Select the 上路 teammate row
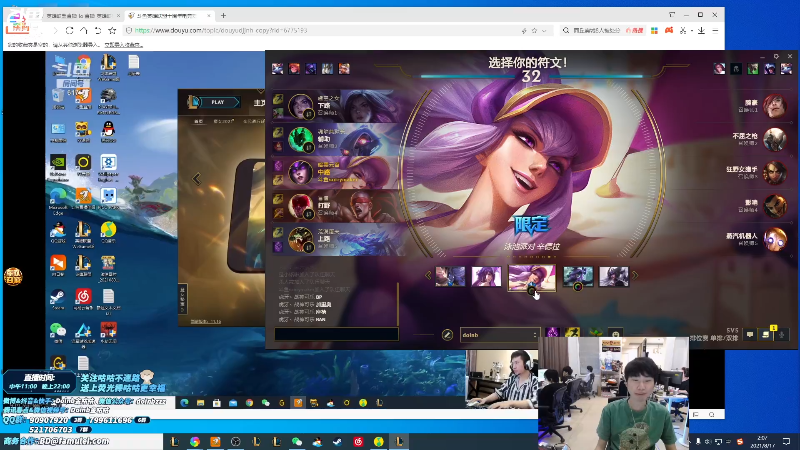Viewport: 800px width, 450px height. (x=337, y=239)
